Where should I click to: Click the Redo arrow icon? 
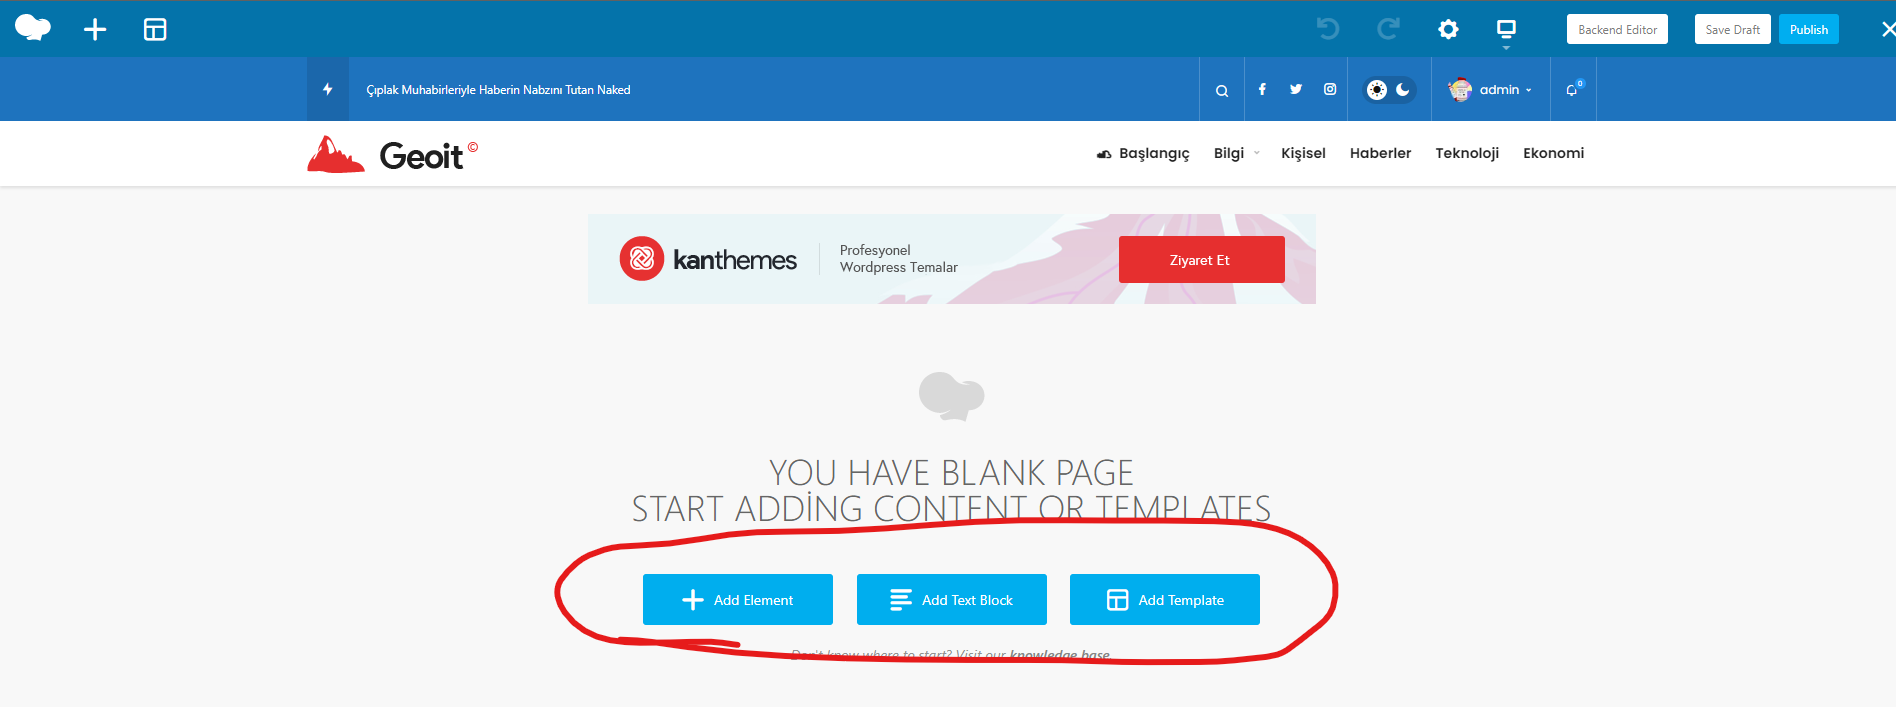[1388, 29]
